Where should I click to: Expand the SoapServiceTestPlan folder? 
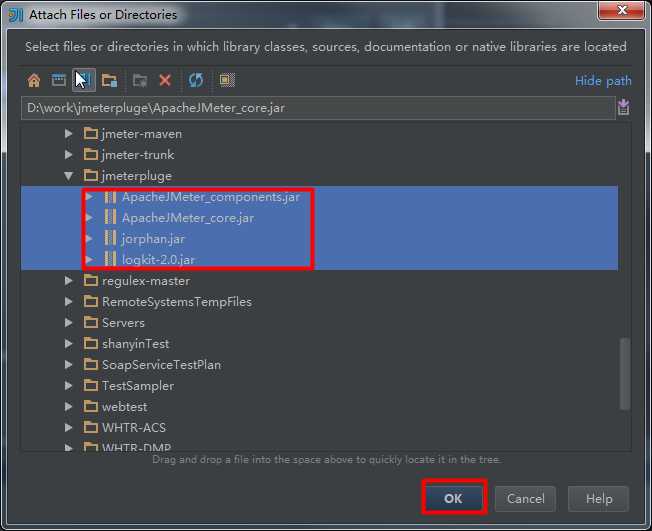69,365
